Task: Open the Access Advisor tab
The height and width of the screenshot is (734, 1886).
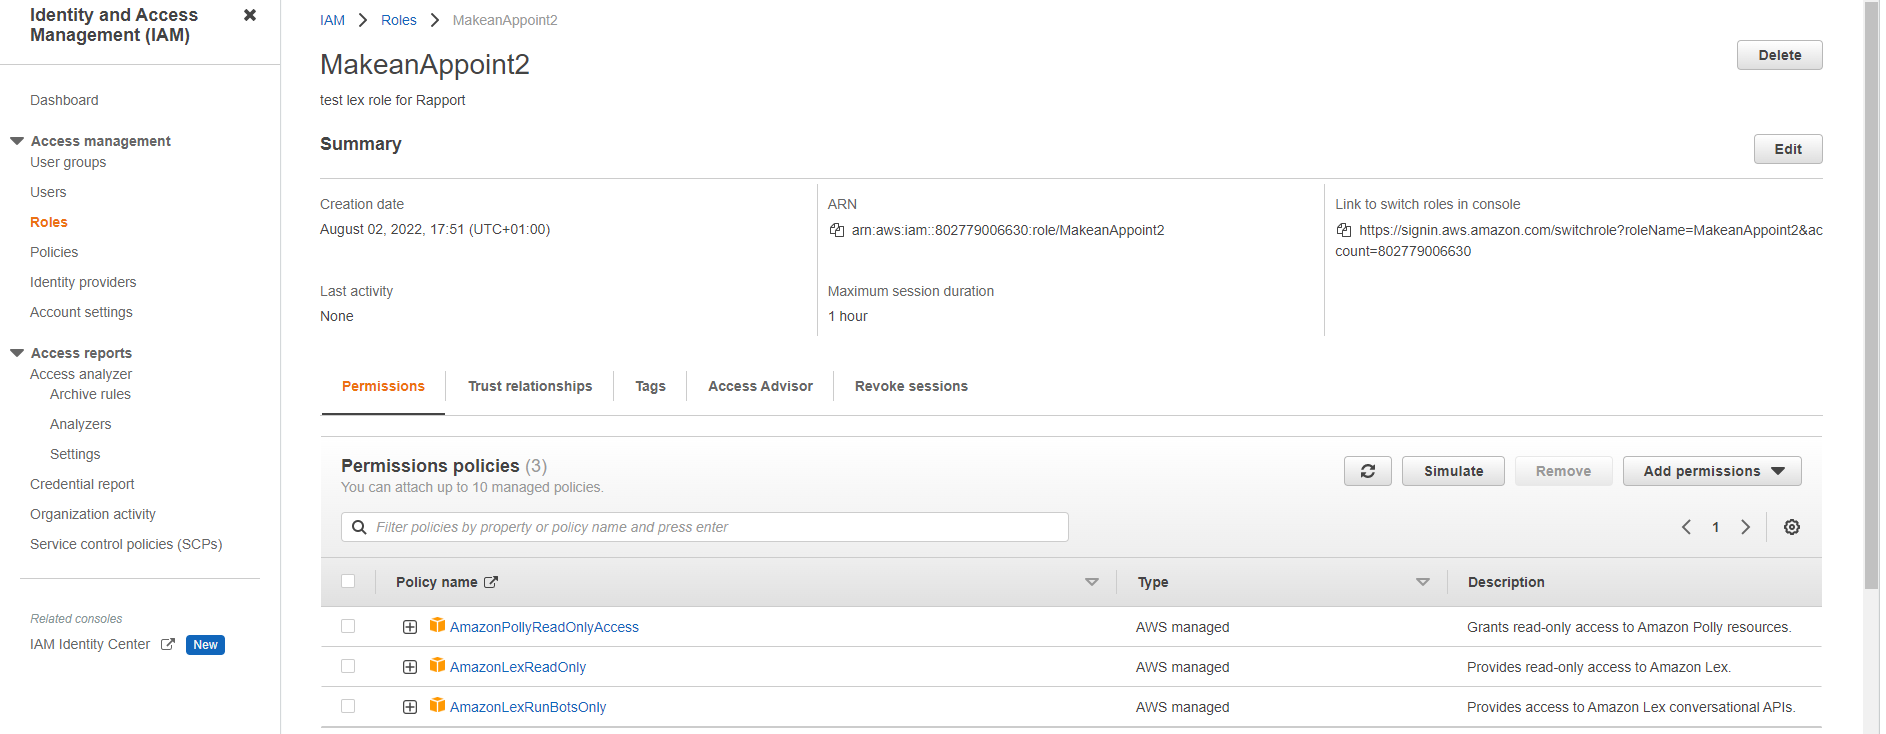Action: point(760,386)
